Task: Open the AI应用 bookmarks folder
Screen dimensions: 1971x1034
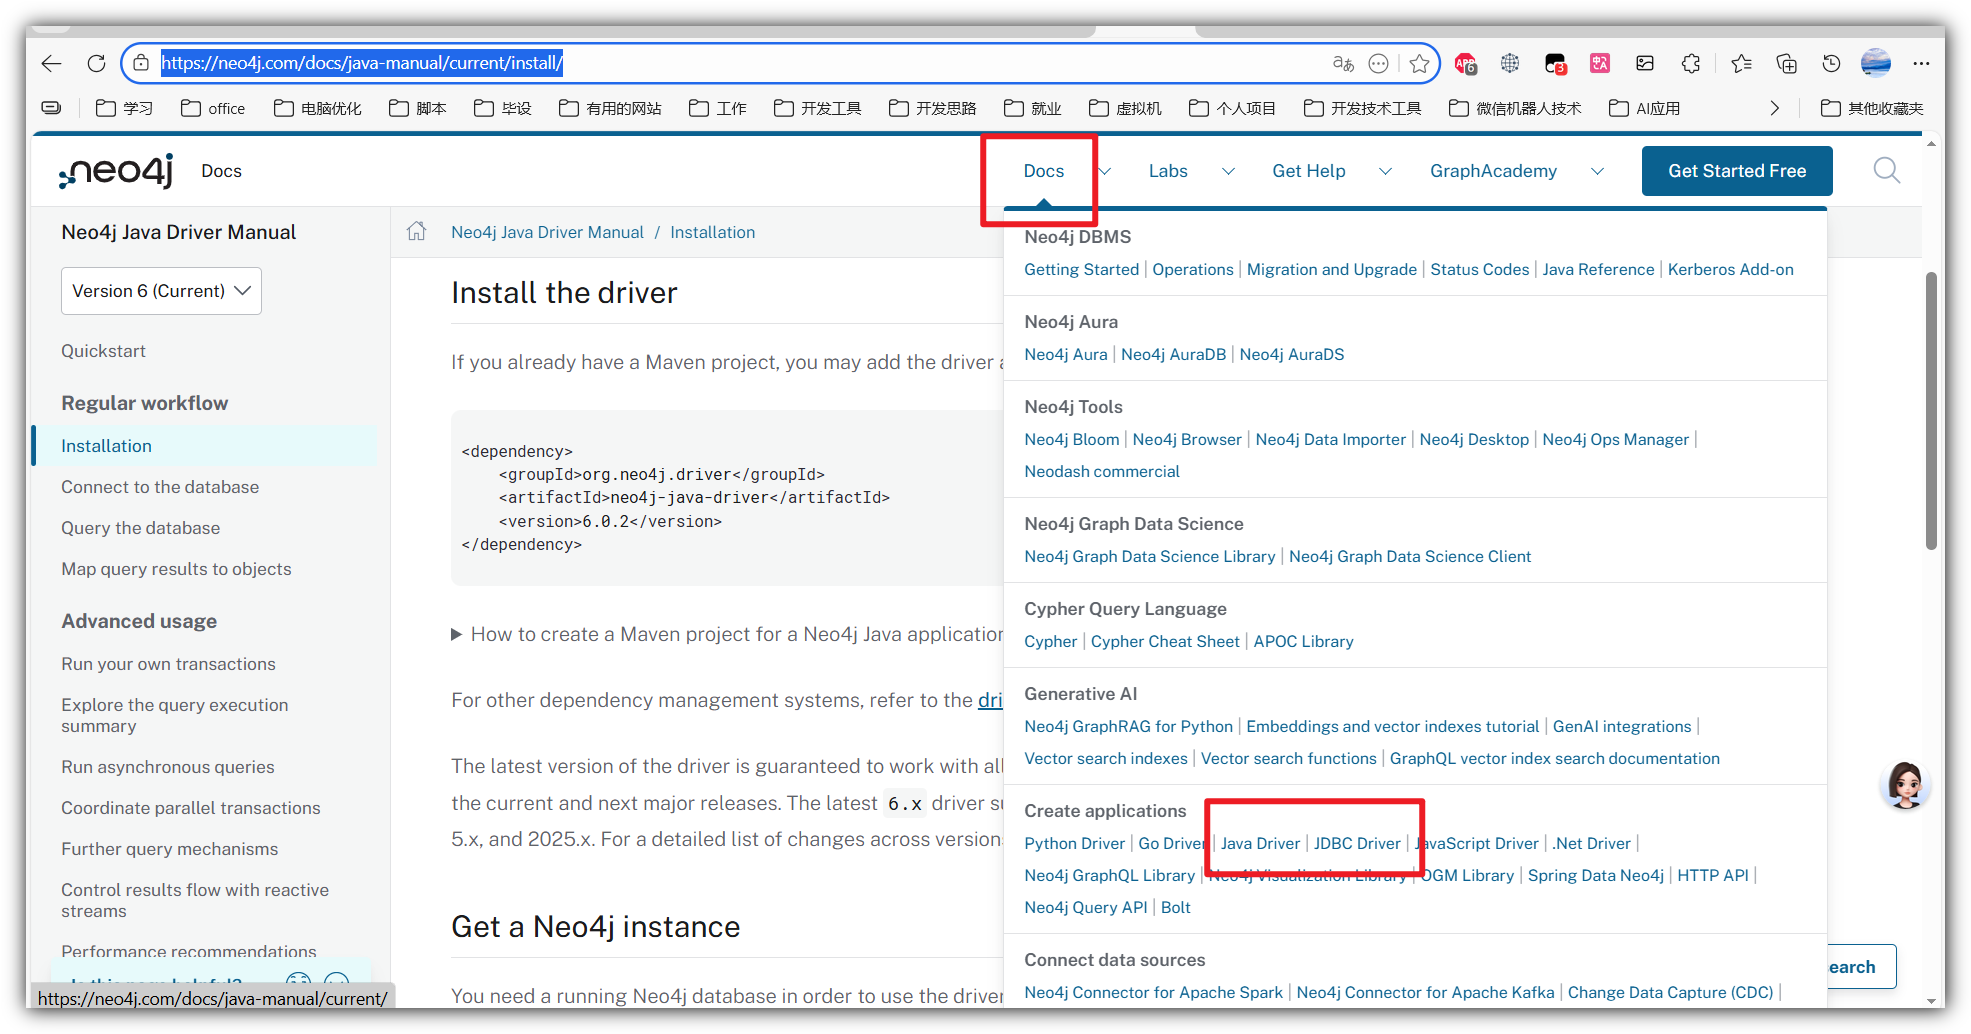Action: (1645, 108)
